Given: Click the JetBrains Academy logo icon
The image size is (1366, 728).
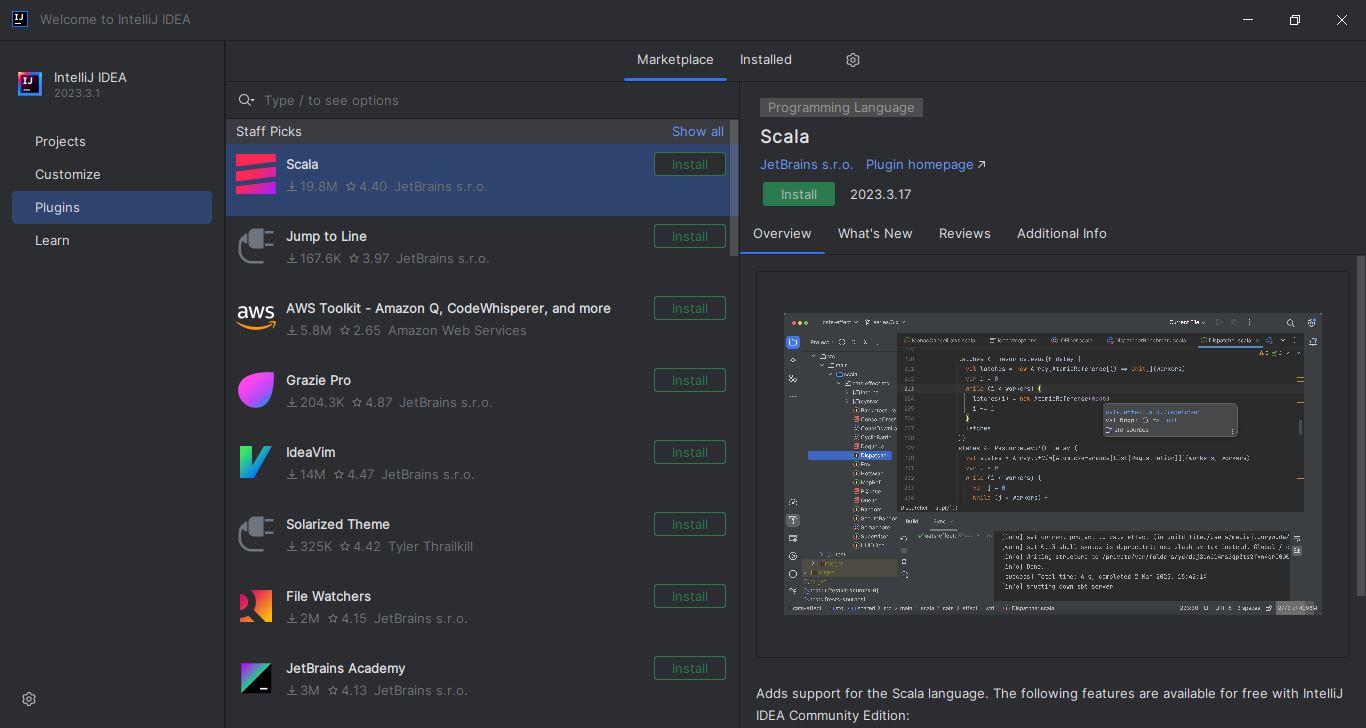Looking at the screenshot, I should click(x=256, y=678).
